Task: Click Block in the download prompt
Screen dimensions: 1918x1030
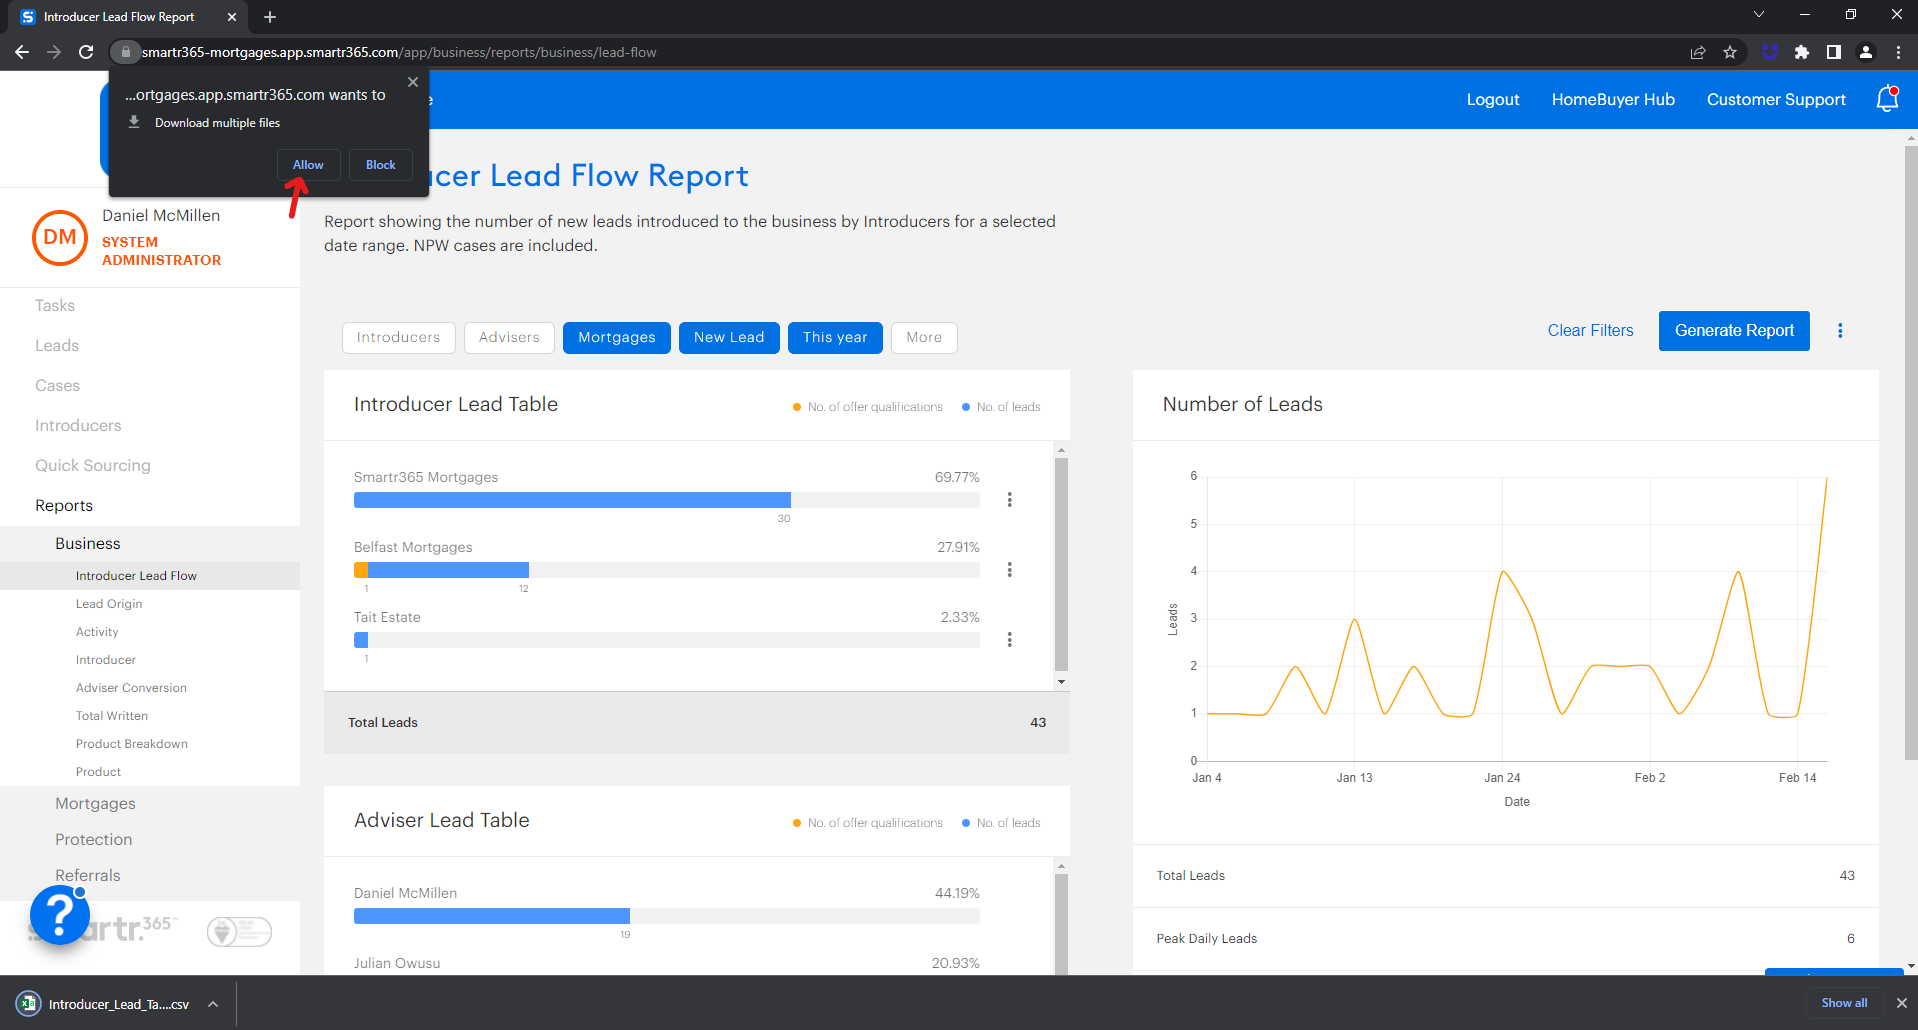Action: (380, 165)
